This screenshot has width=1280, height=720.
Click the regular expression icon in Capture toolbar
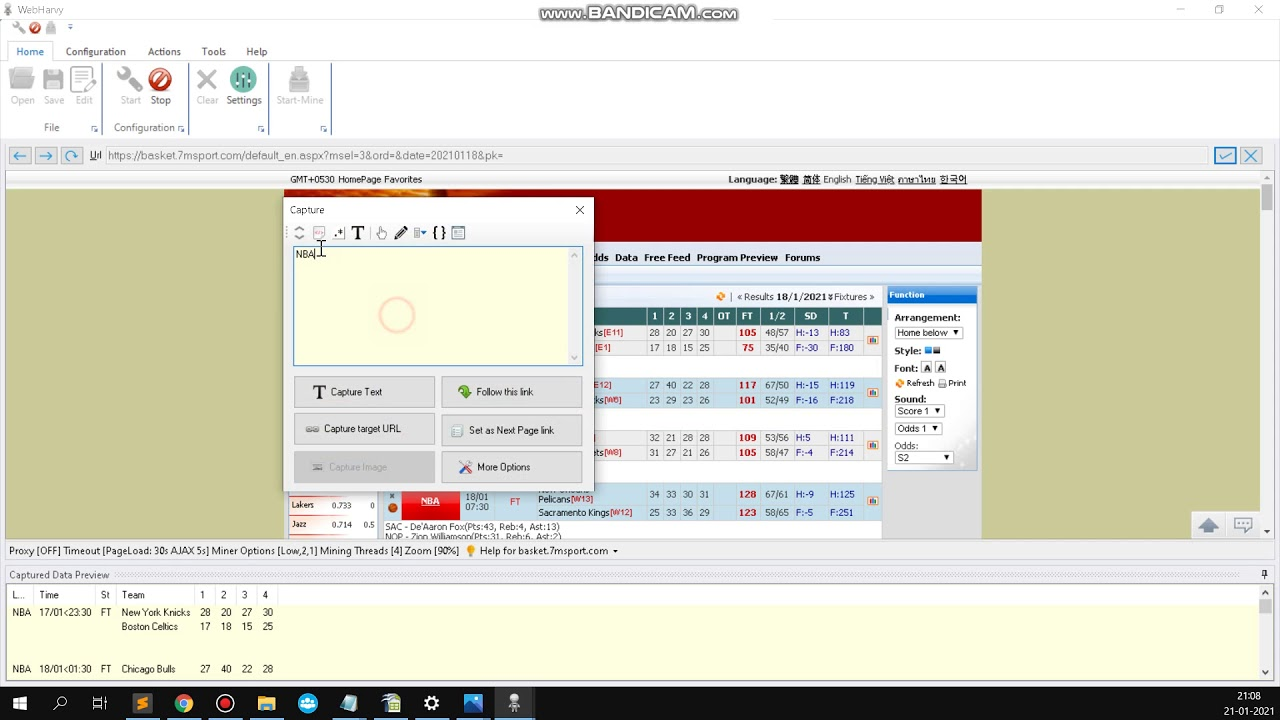[339, 233]
